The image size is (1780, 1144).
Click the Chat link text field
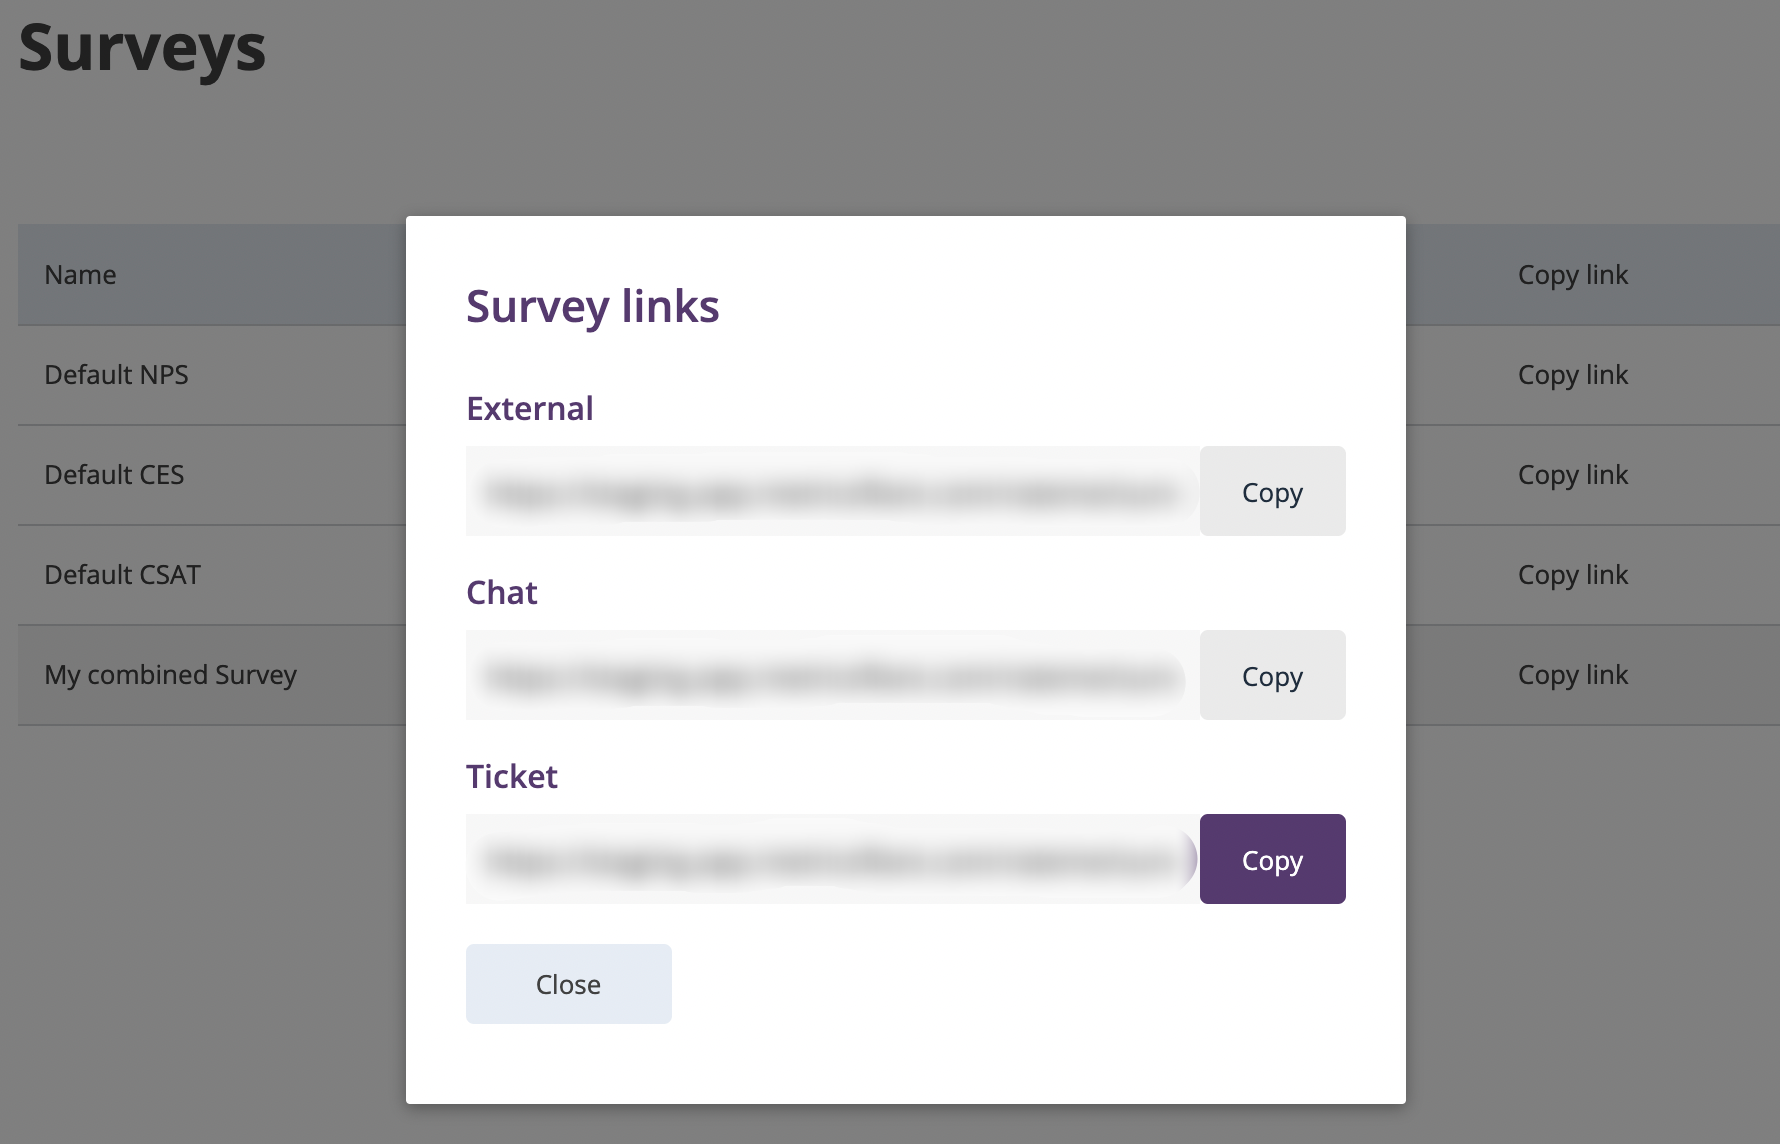click(x=832, y=675)
